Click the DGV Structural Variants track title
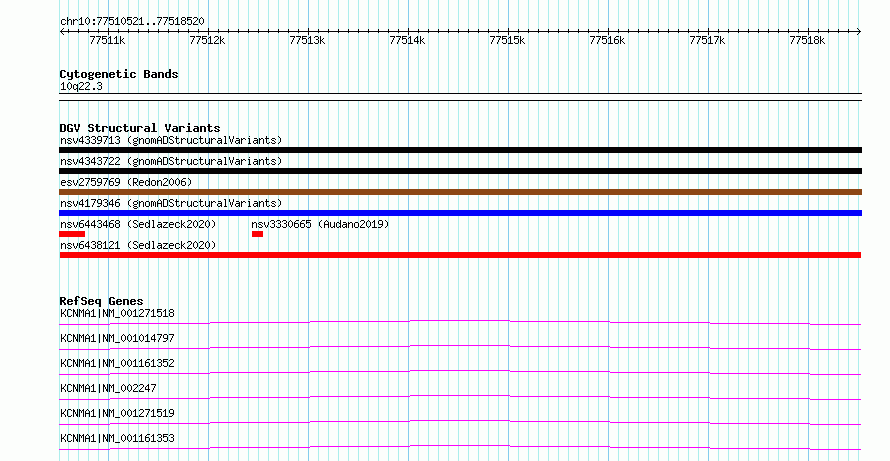This screenshot has width=890, height=461. 140,128
